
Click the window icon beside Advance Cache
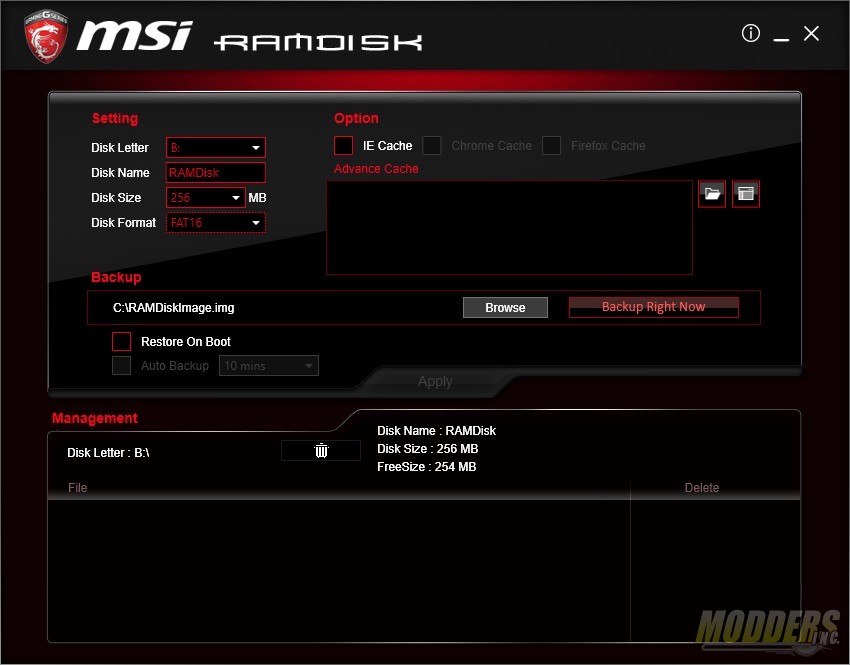pyautogui.click(x=745, y=193)
